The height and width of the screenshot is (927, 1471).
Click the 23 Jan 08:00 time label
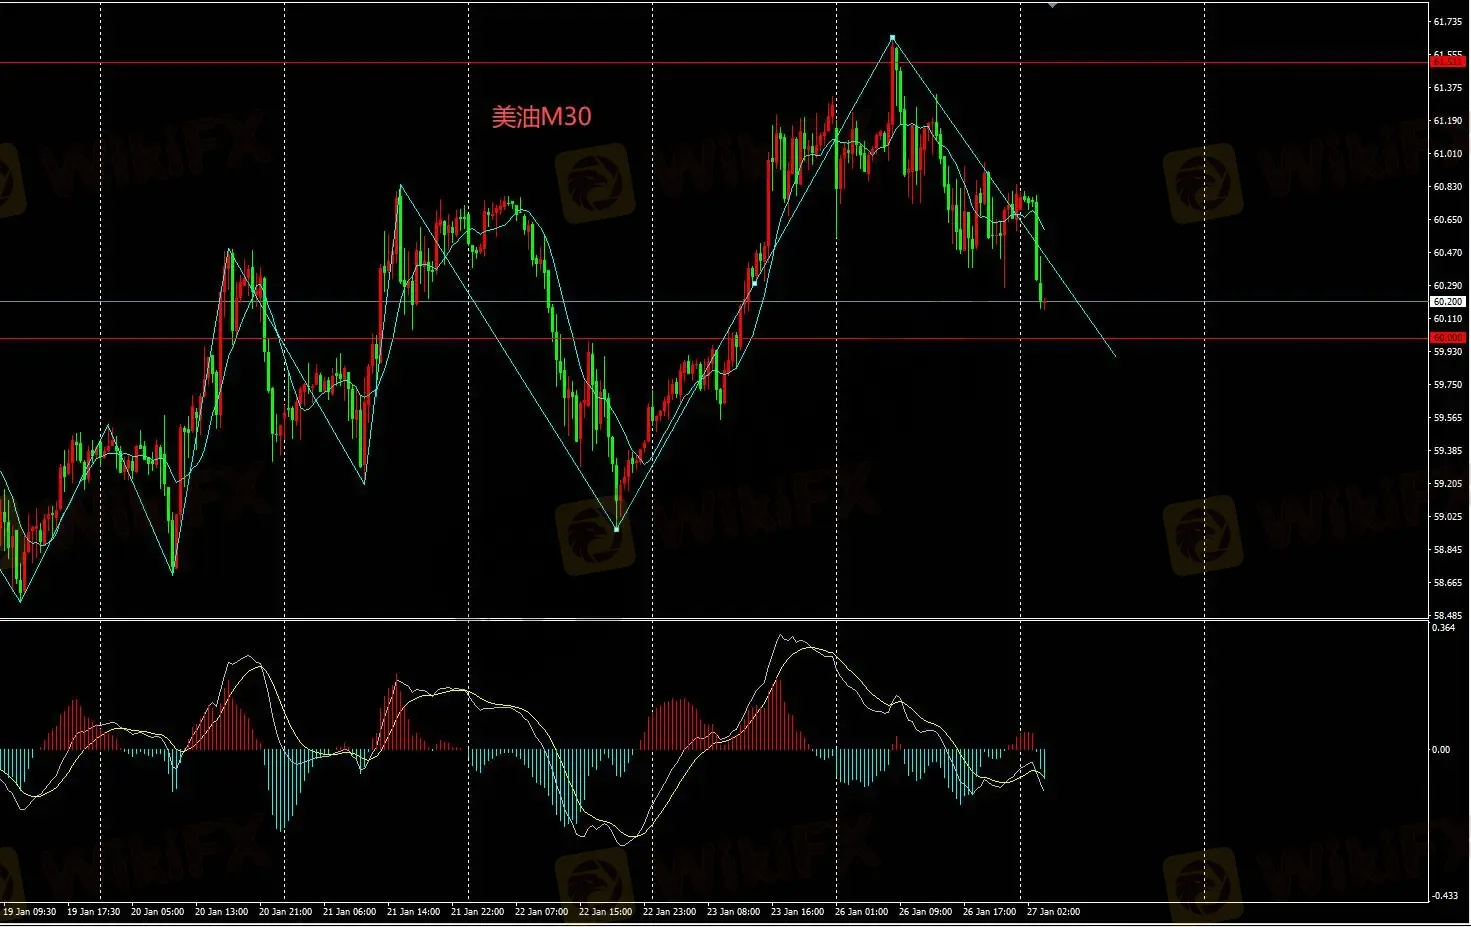[x=734, y=912]
